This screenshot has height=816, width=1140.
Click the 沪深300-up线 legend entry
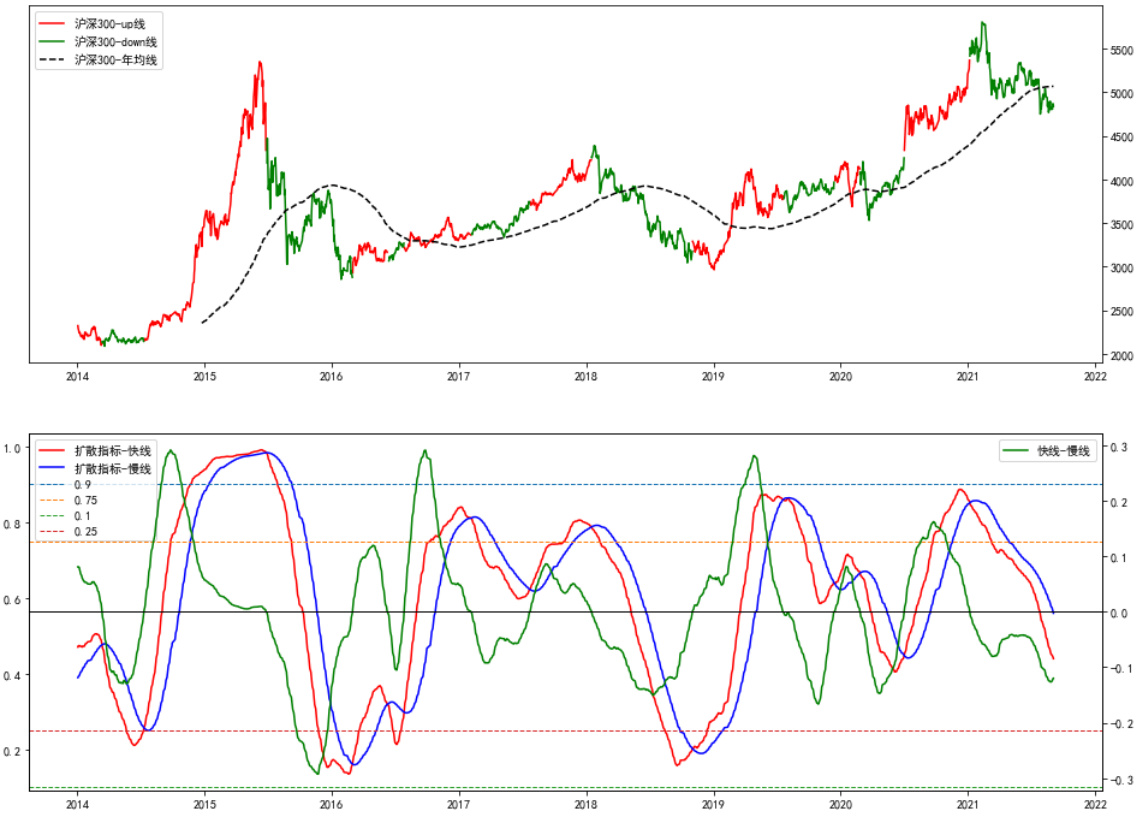(x=92, y=24)
